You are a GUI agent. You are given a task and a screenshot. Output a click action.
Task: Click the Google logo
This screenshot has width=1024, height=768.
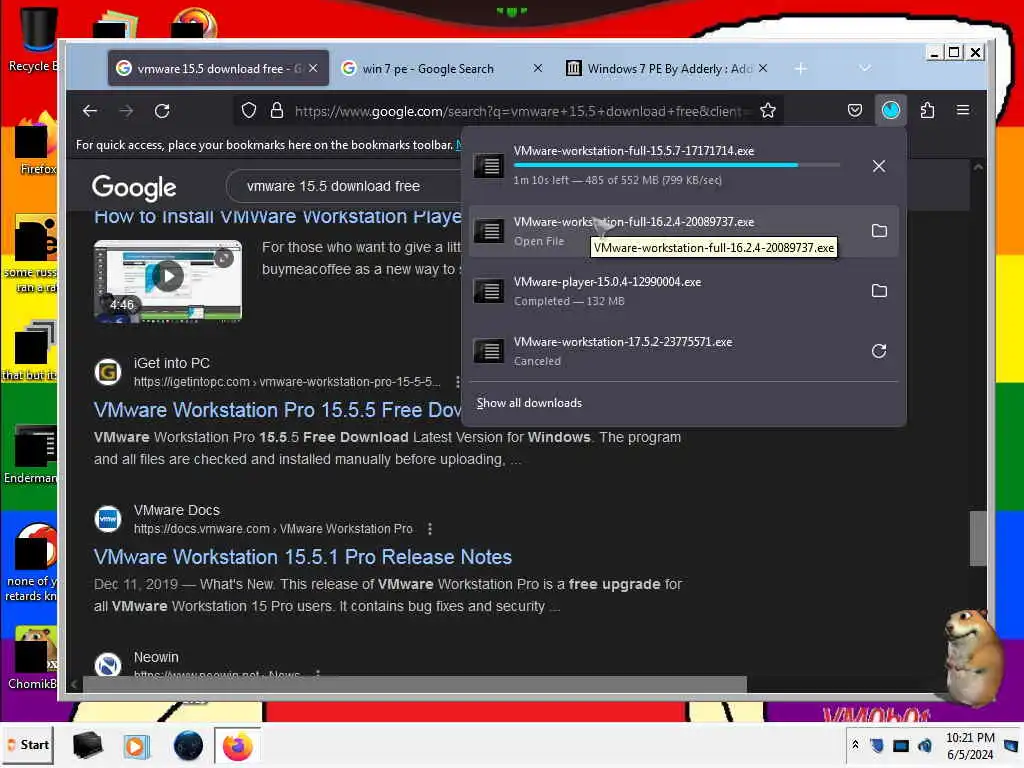pos(134,187)
